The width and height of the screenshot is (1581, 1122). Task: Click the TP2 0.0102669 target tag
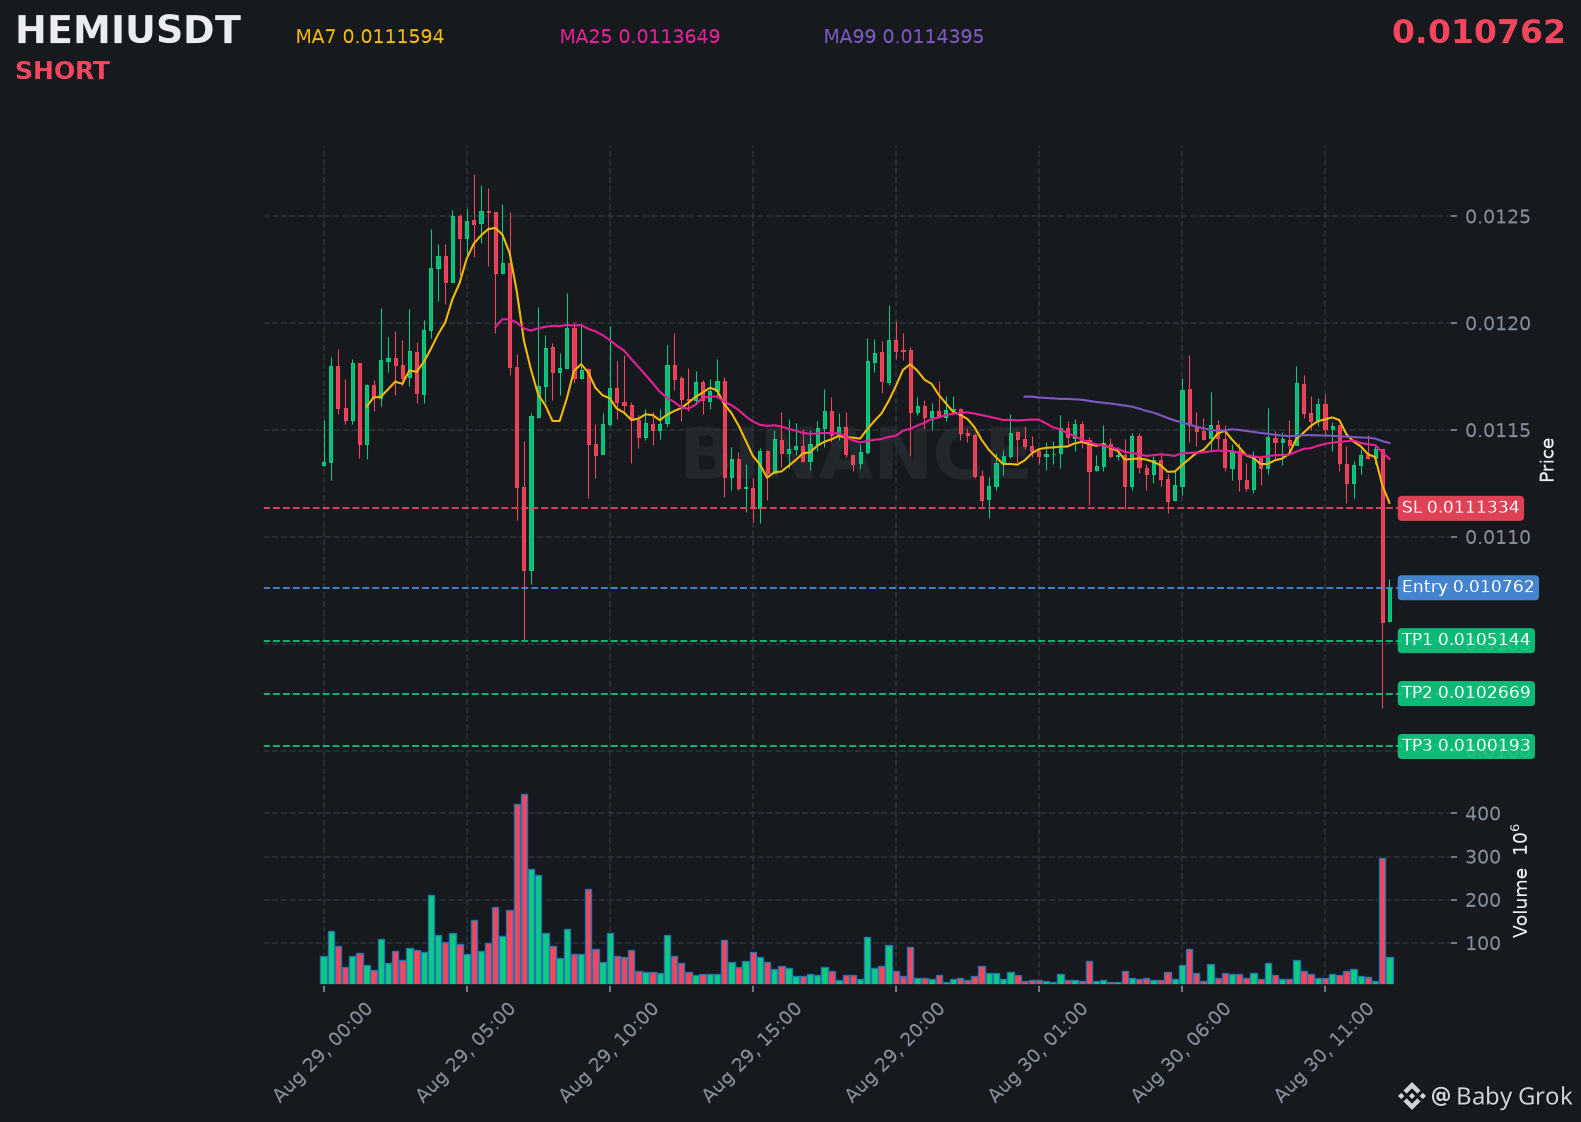[x=1466, y=693]
